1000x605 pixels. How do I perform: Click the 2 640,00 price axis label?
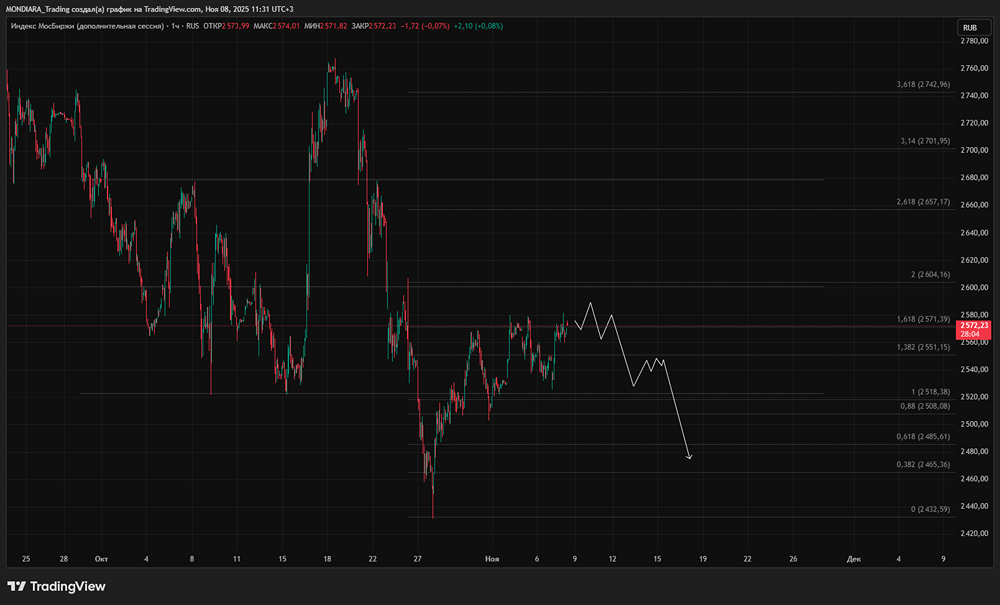(974, 233)
